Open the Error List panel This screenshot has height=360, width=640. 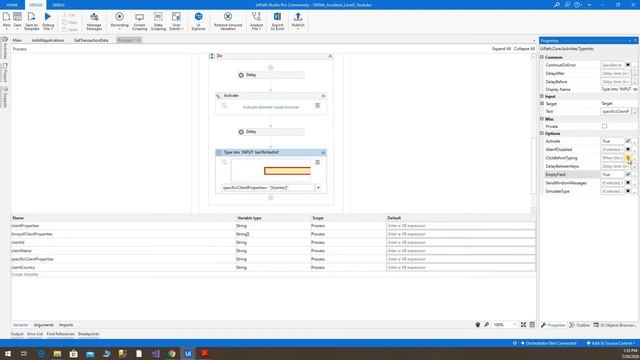(x=35, y=334)
